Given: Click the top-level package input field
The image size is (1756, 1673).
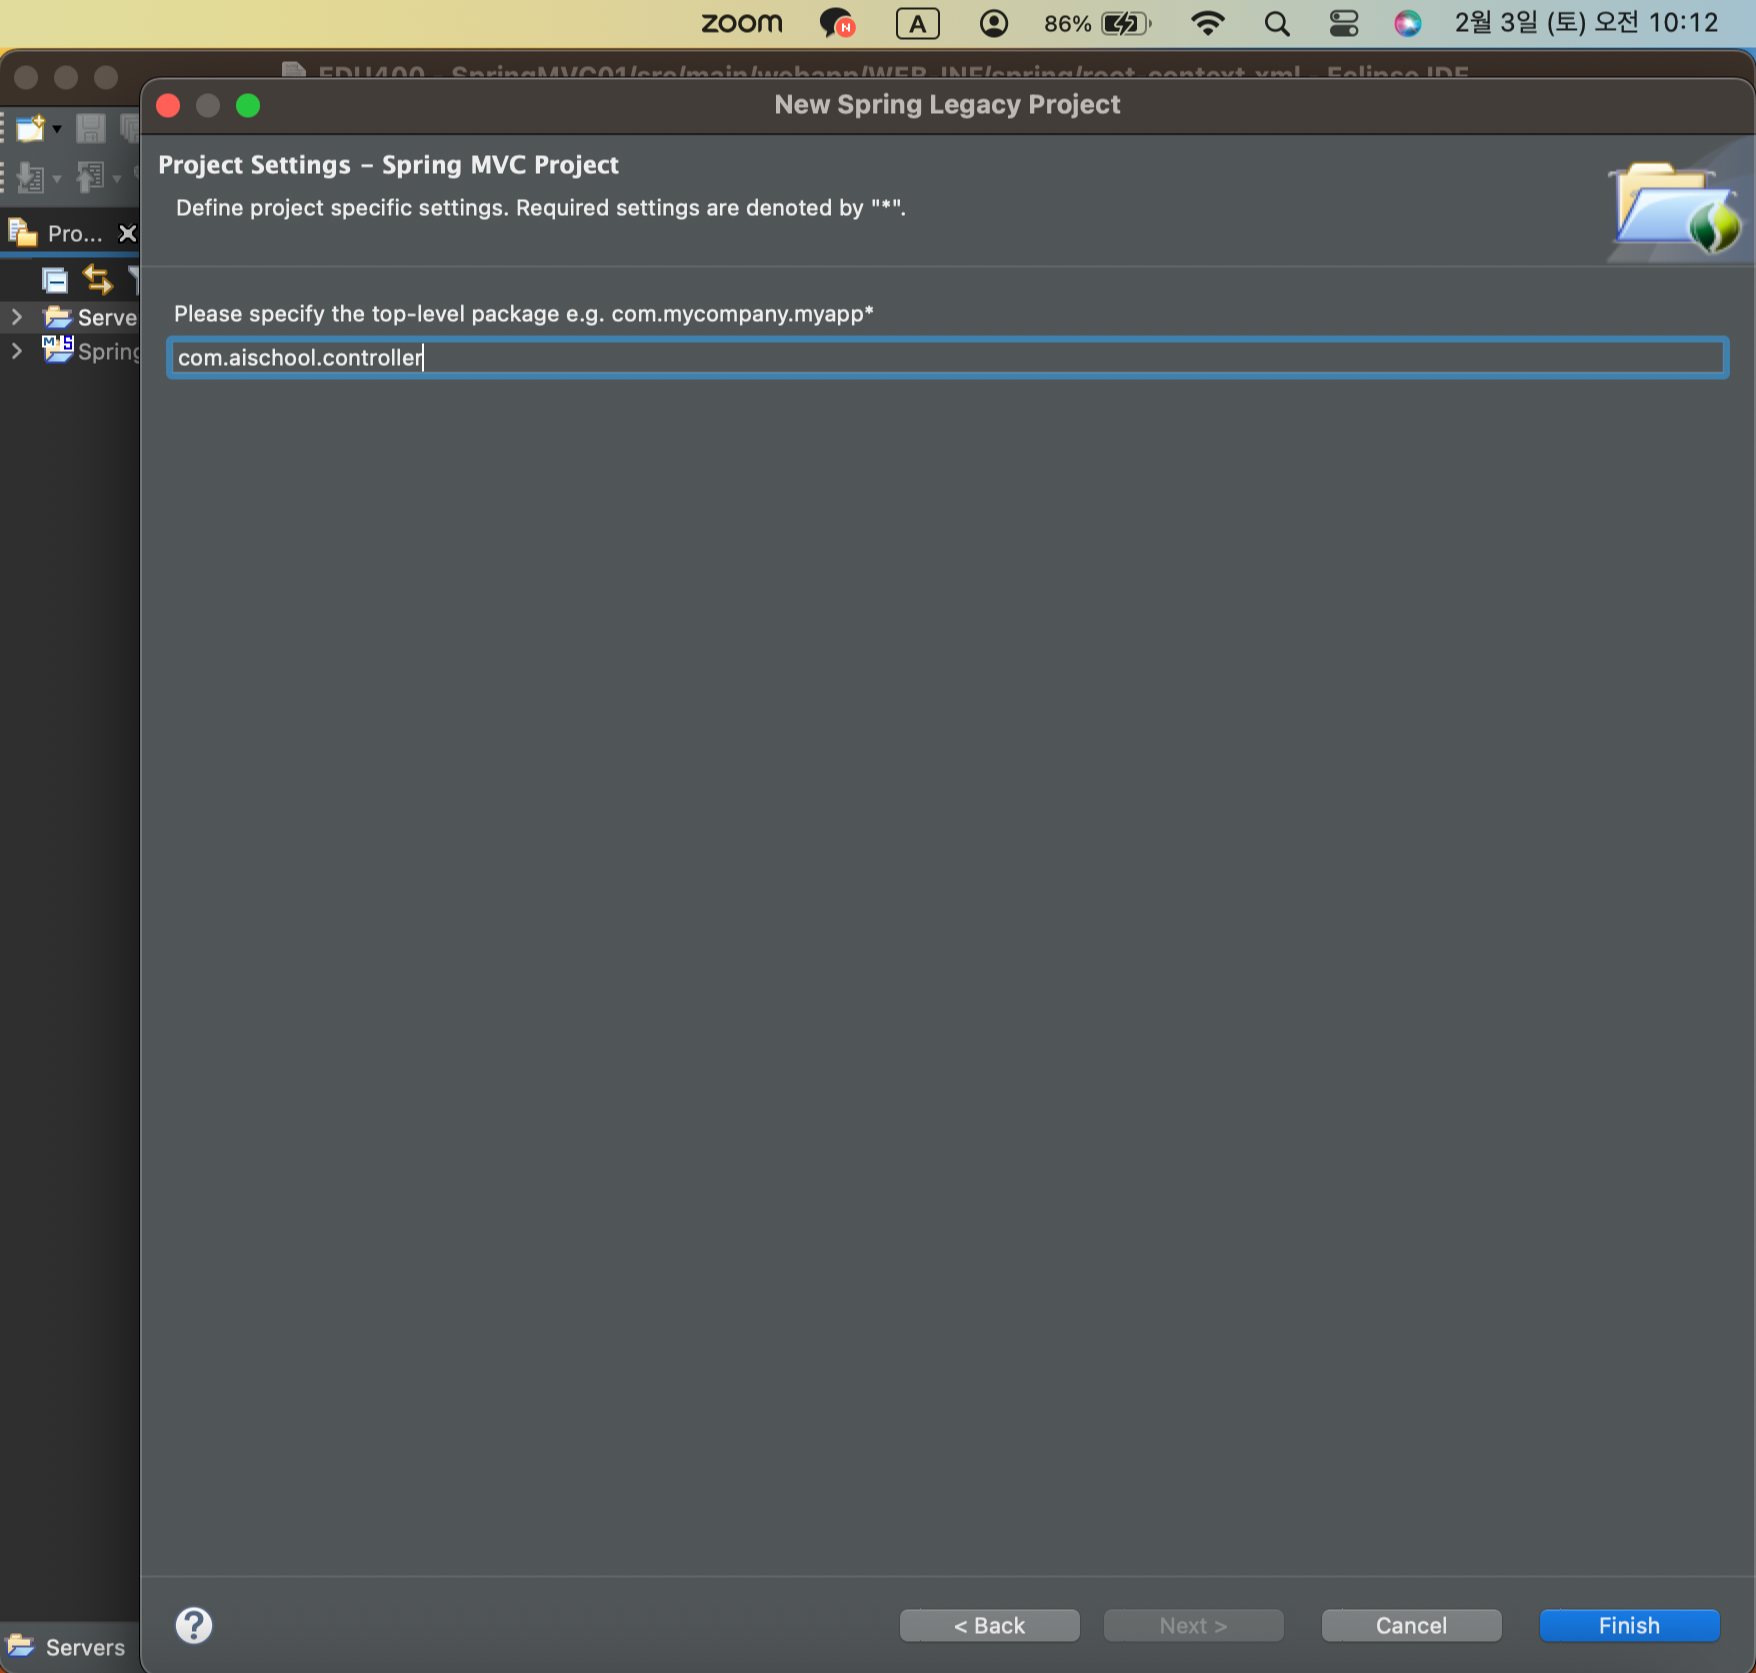Looking at the screenshot, I should tap(947, 357).
